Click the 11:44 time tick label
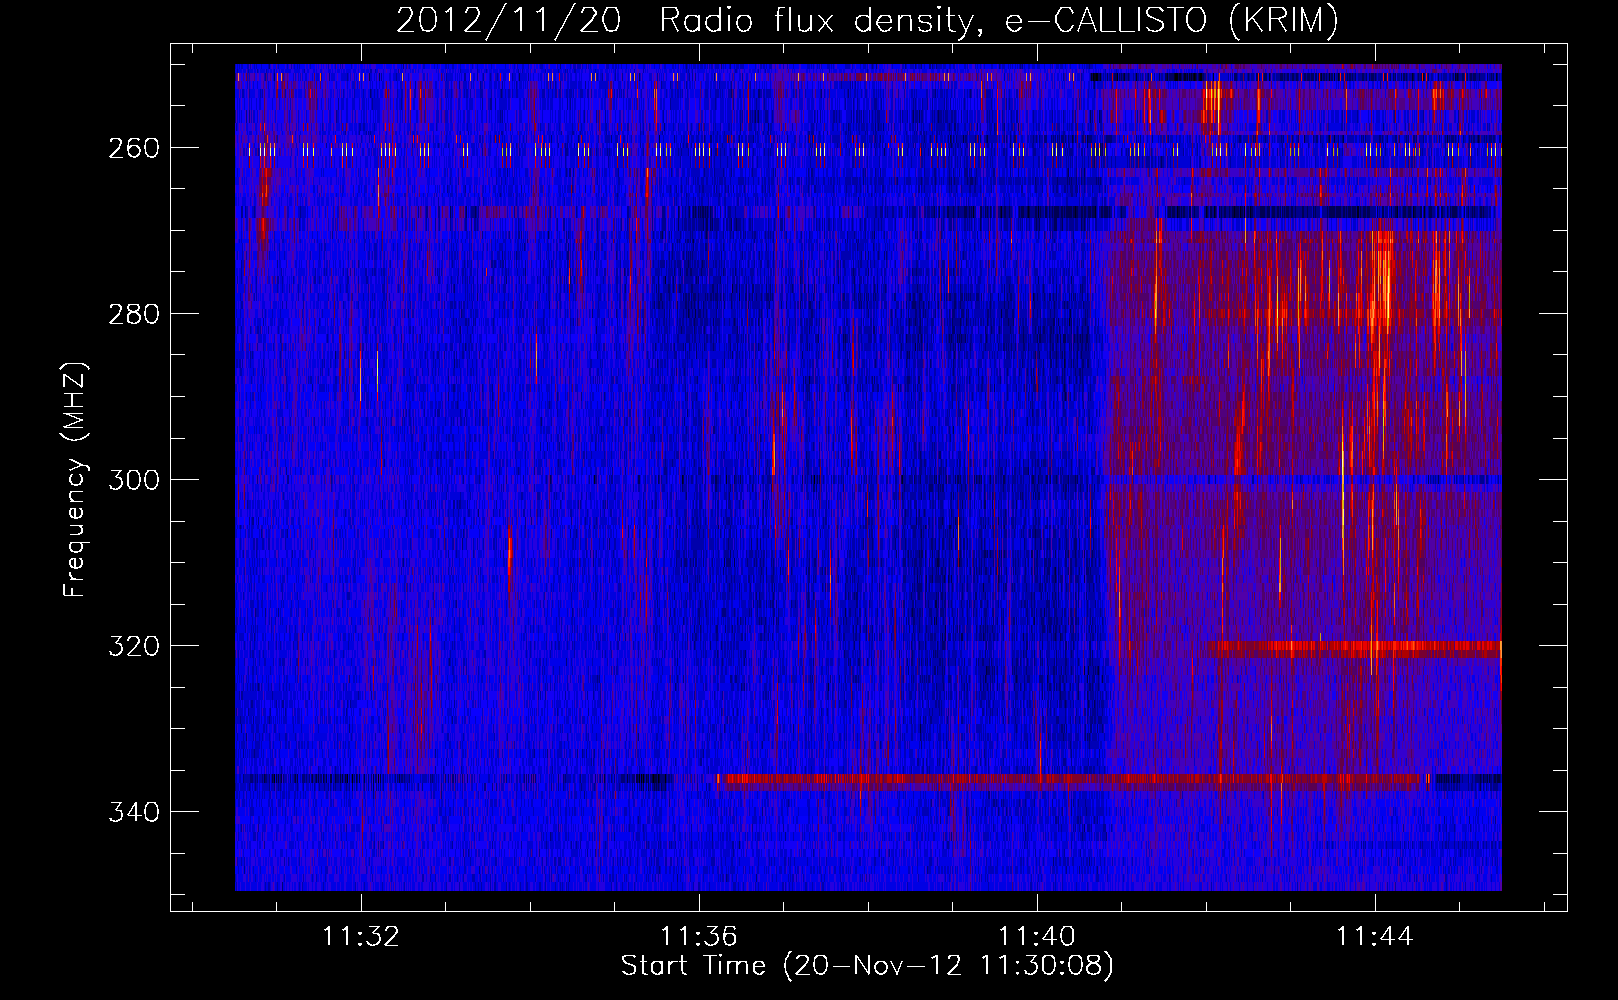Viewport: 1618px width, 1000px height. 1375,936
